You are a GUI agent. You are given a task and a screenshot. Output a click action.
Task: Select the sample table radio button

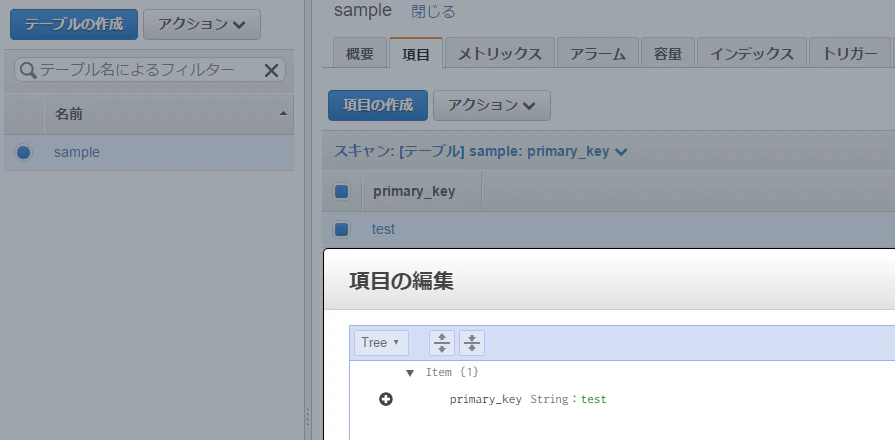tap(23, 152)
